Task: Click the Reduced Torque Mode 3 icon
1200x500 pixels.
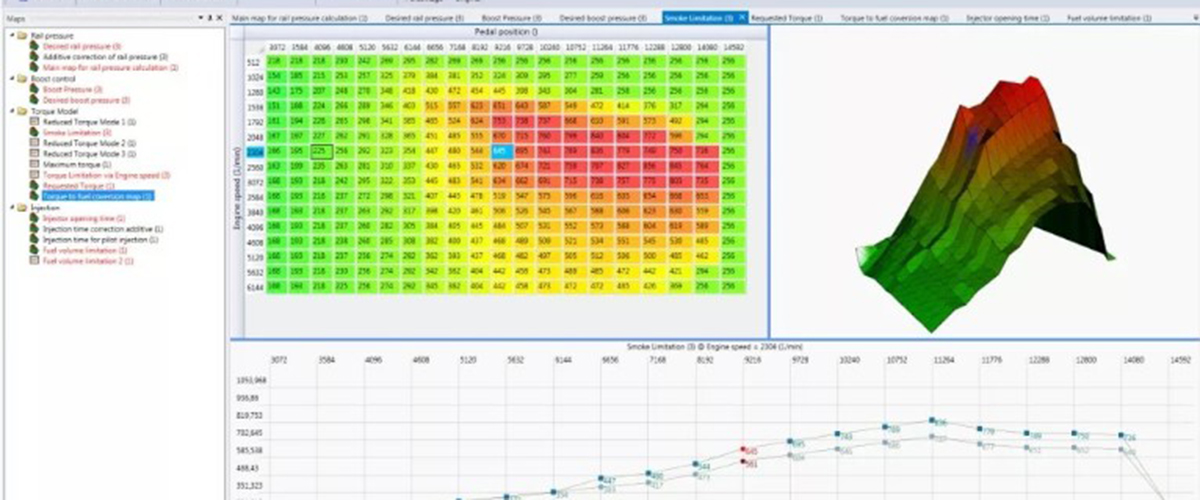Action: click(34, 153)
